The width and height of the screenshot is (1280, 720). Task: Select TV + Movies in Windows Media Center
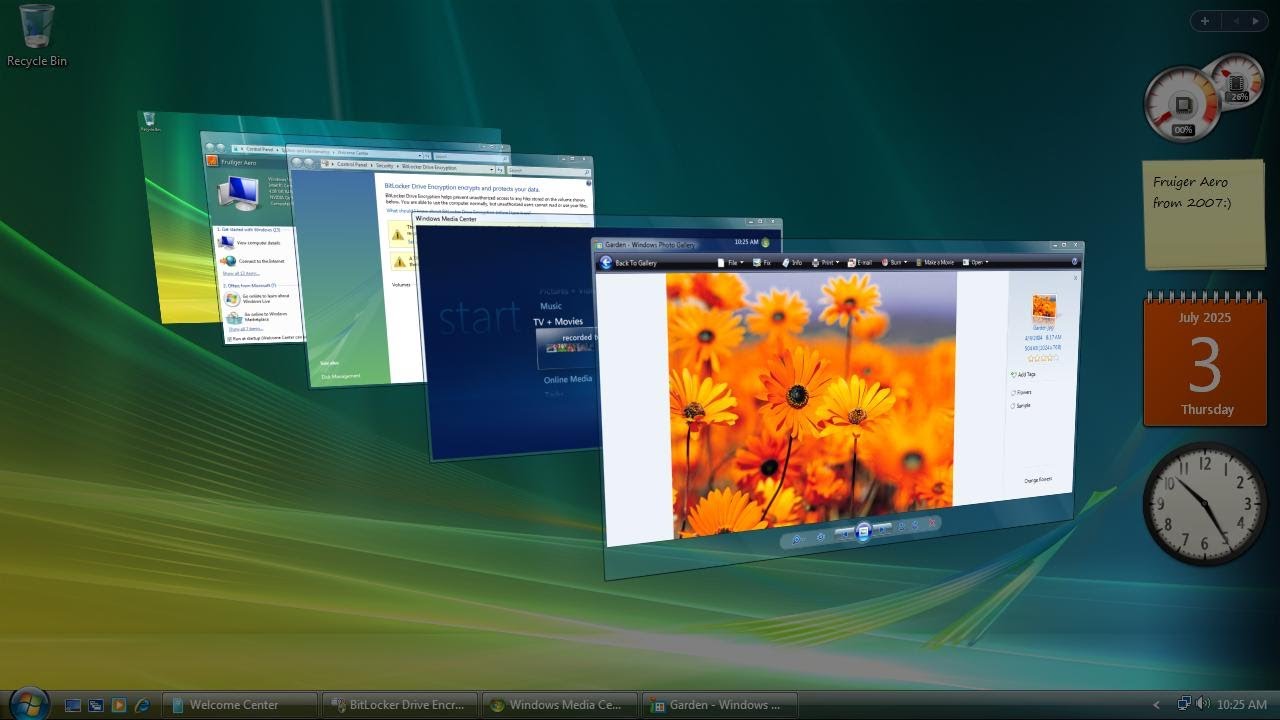pyautogui.click(x=558, y=322)
